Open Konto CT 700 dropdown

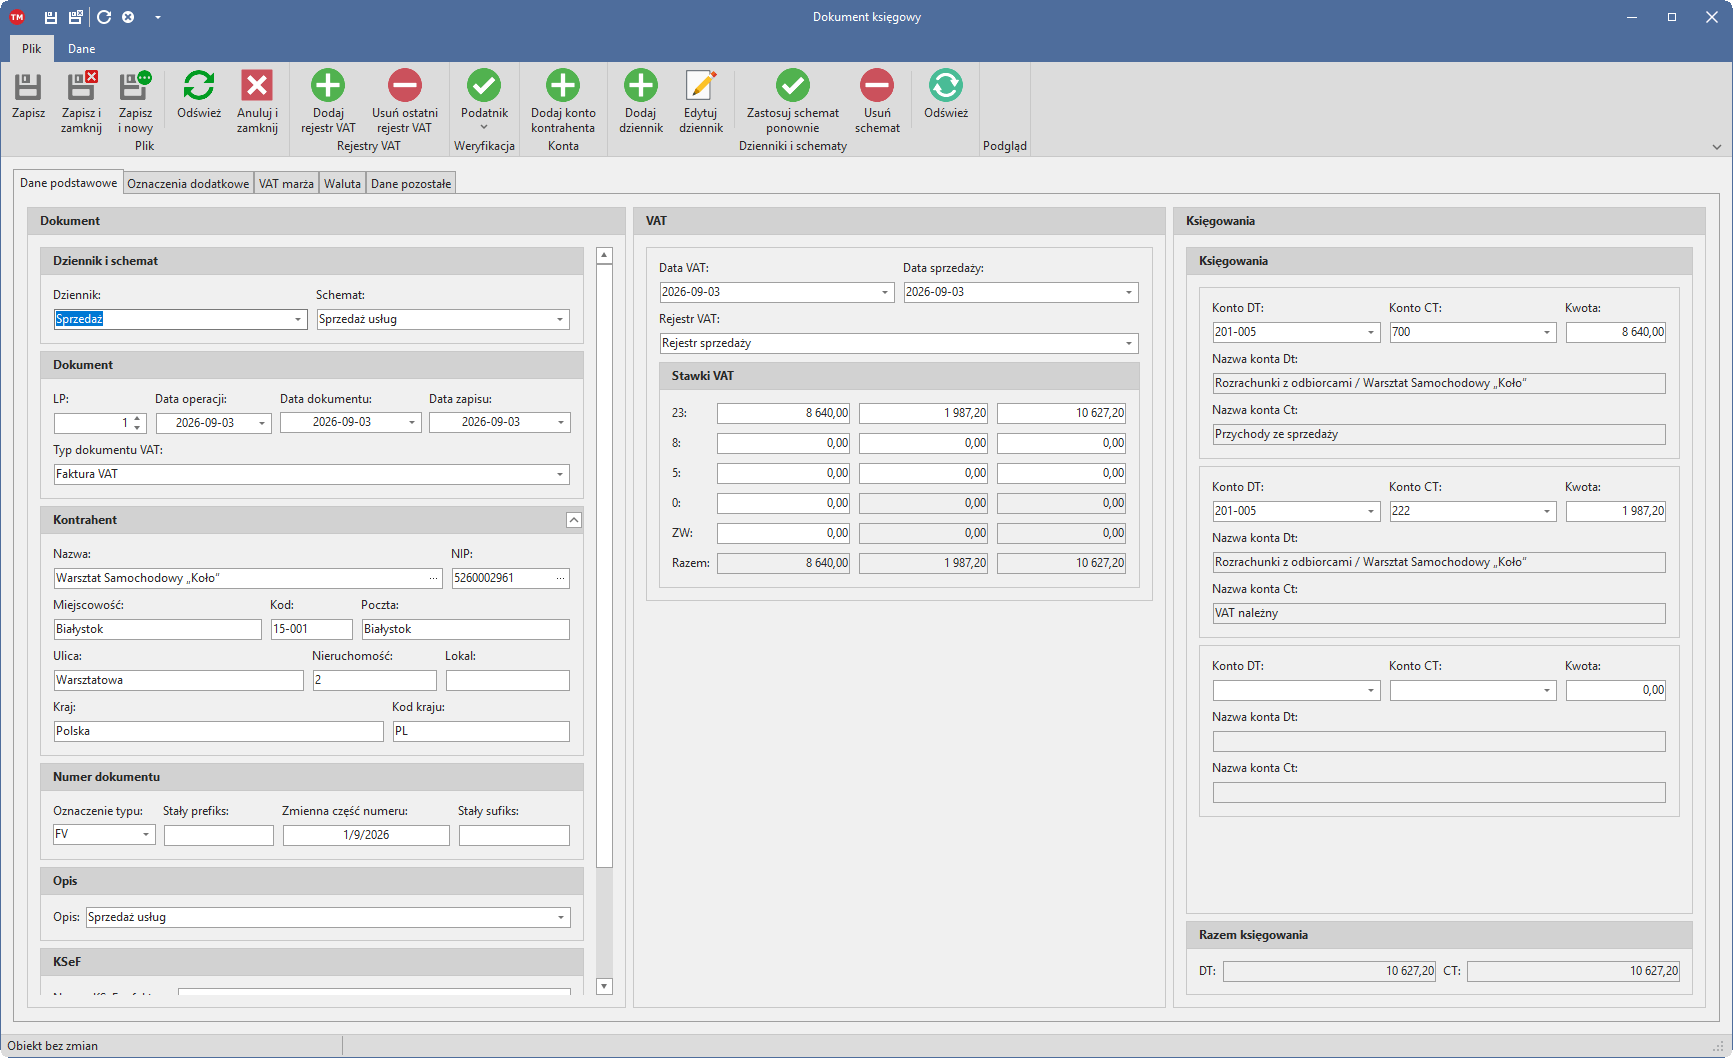tap(1547, 332)
